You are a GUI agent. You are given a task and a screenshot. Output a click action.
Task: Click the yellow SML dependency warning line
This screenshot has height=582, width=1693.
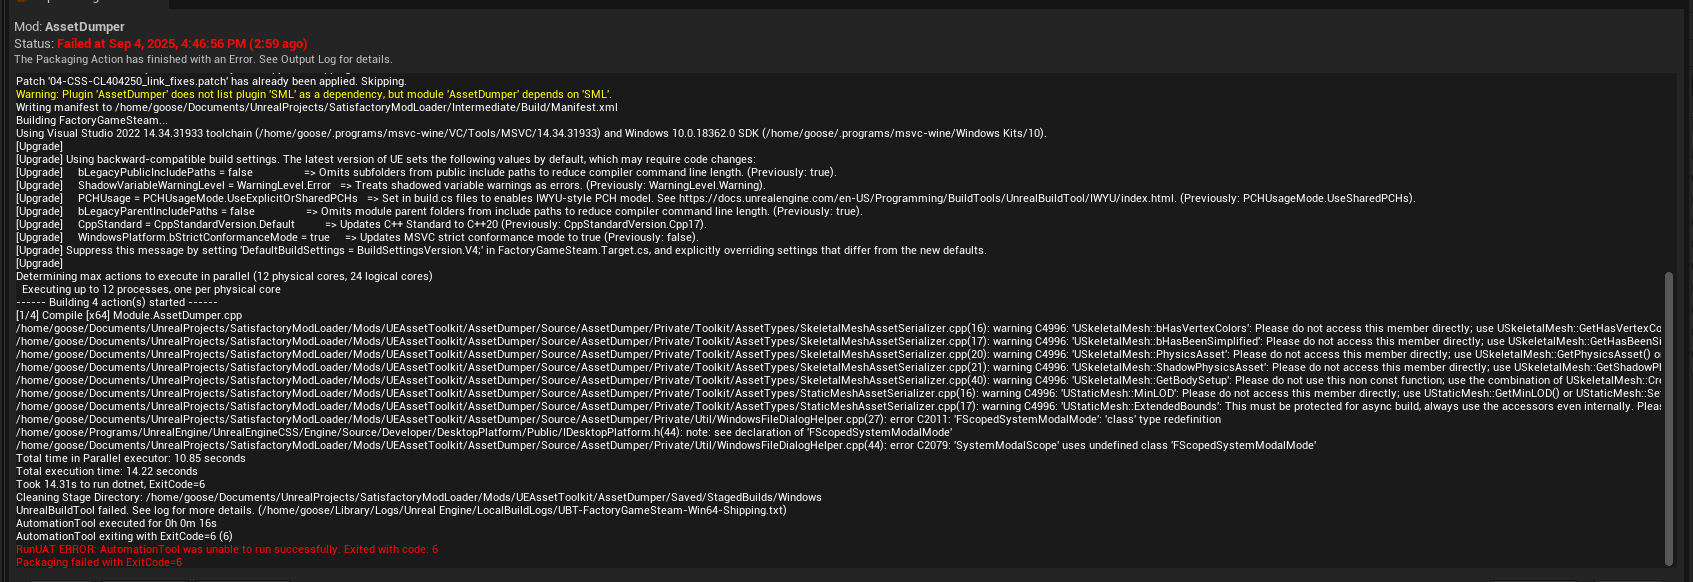click(x=313, y=94)
